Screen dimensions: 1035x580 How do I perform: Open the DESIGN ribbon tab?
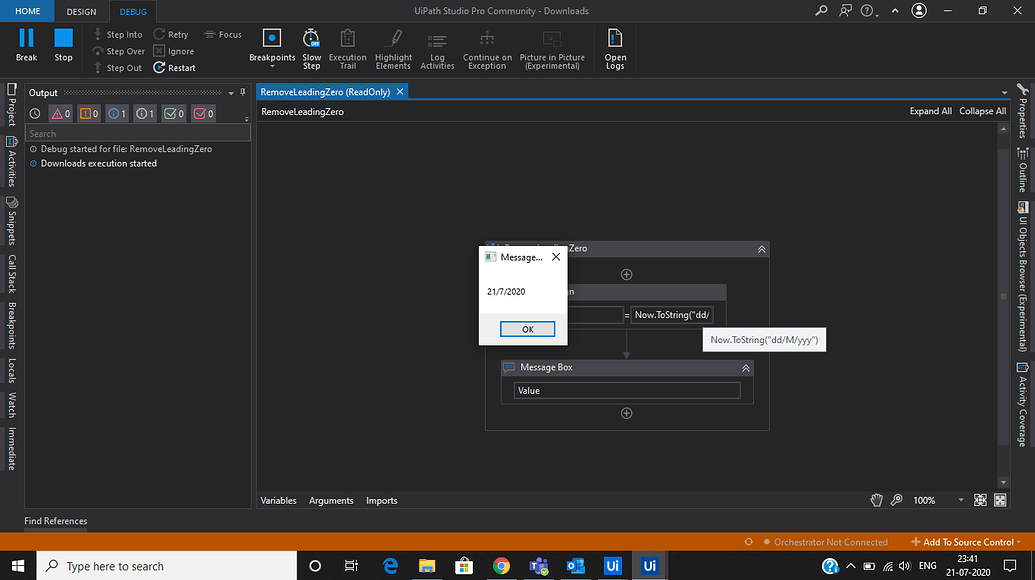pyautogui.click(x=80, y=12)
